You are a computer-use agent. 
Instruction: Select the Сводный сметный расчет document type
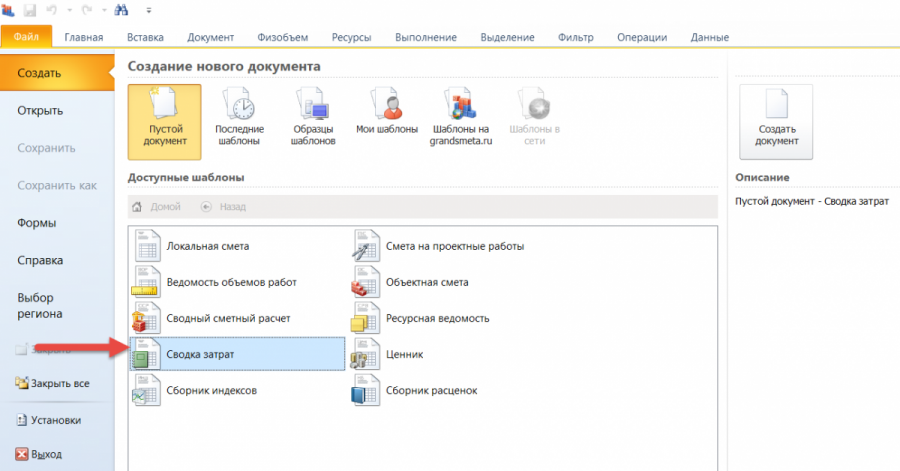[x=238, y=318]
